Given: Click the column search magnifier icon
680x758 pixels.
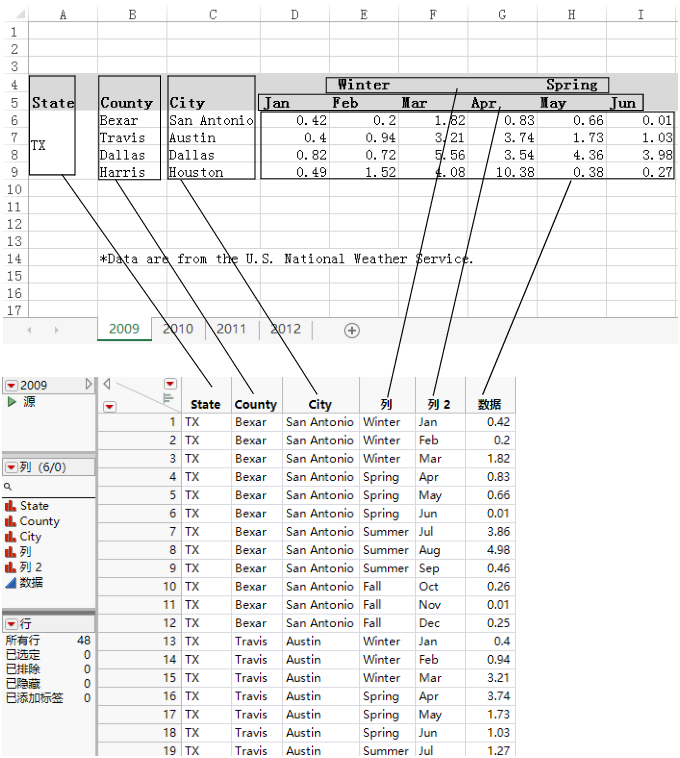Looking at the screenshot, I should pyautogui.click(x=8, y=486).
